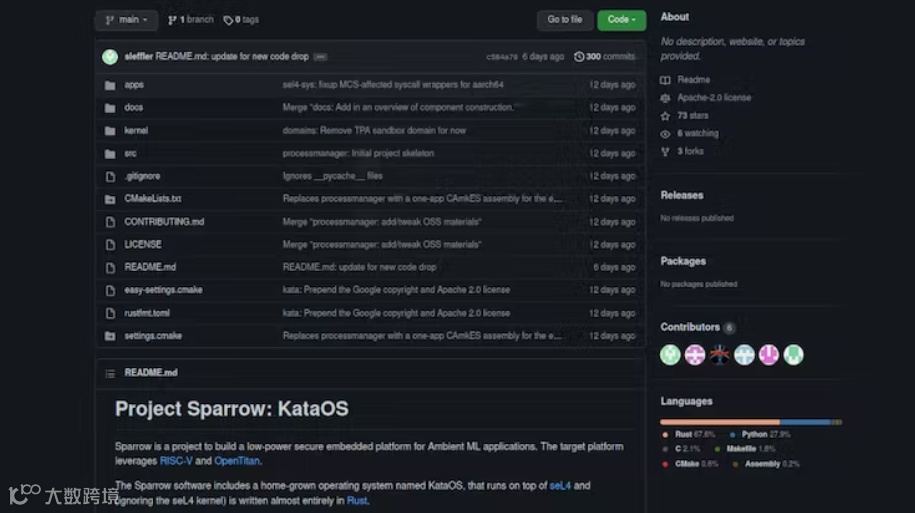The height and width of the screenshot is (513, 915).
Task: Open the RISC-V link in README
Action: [176, 461]
